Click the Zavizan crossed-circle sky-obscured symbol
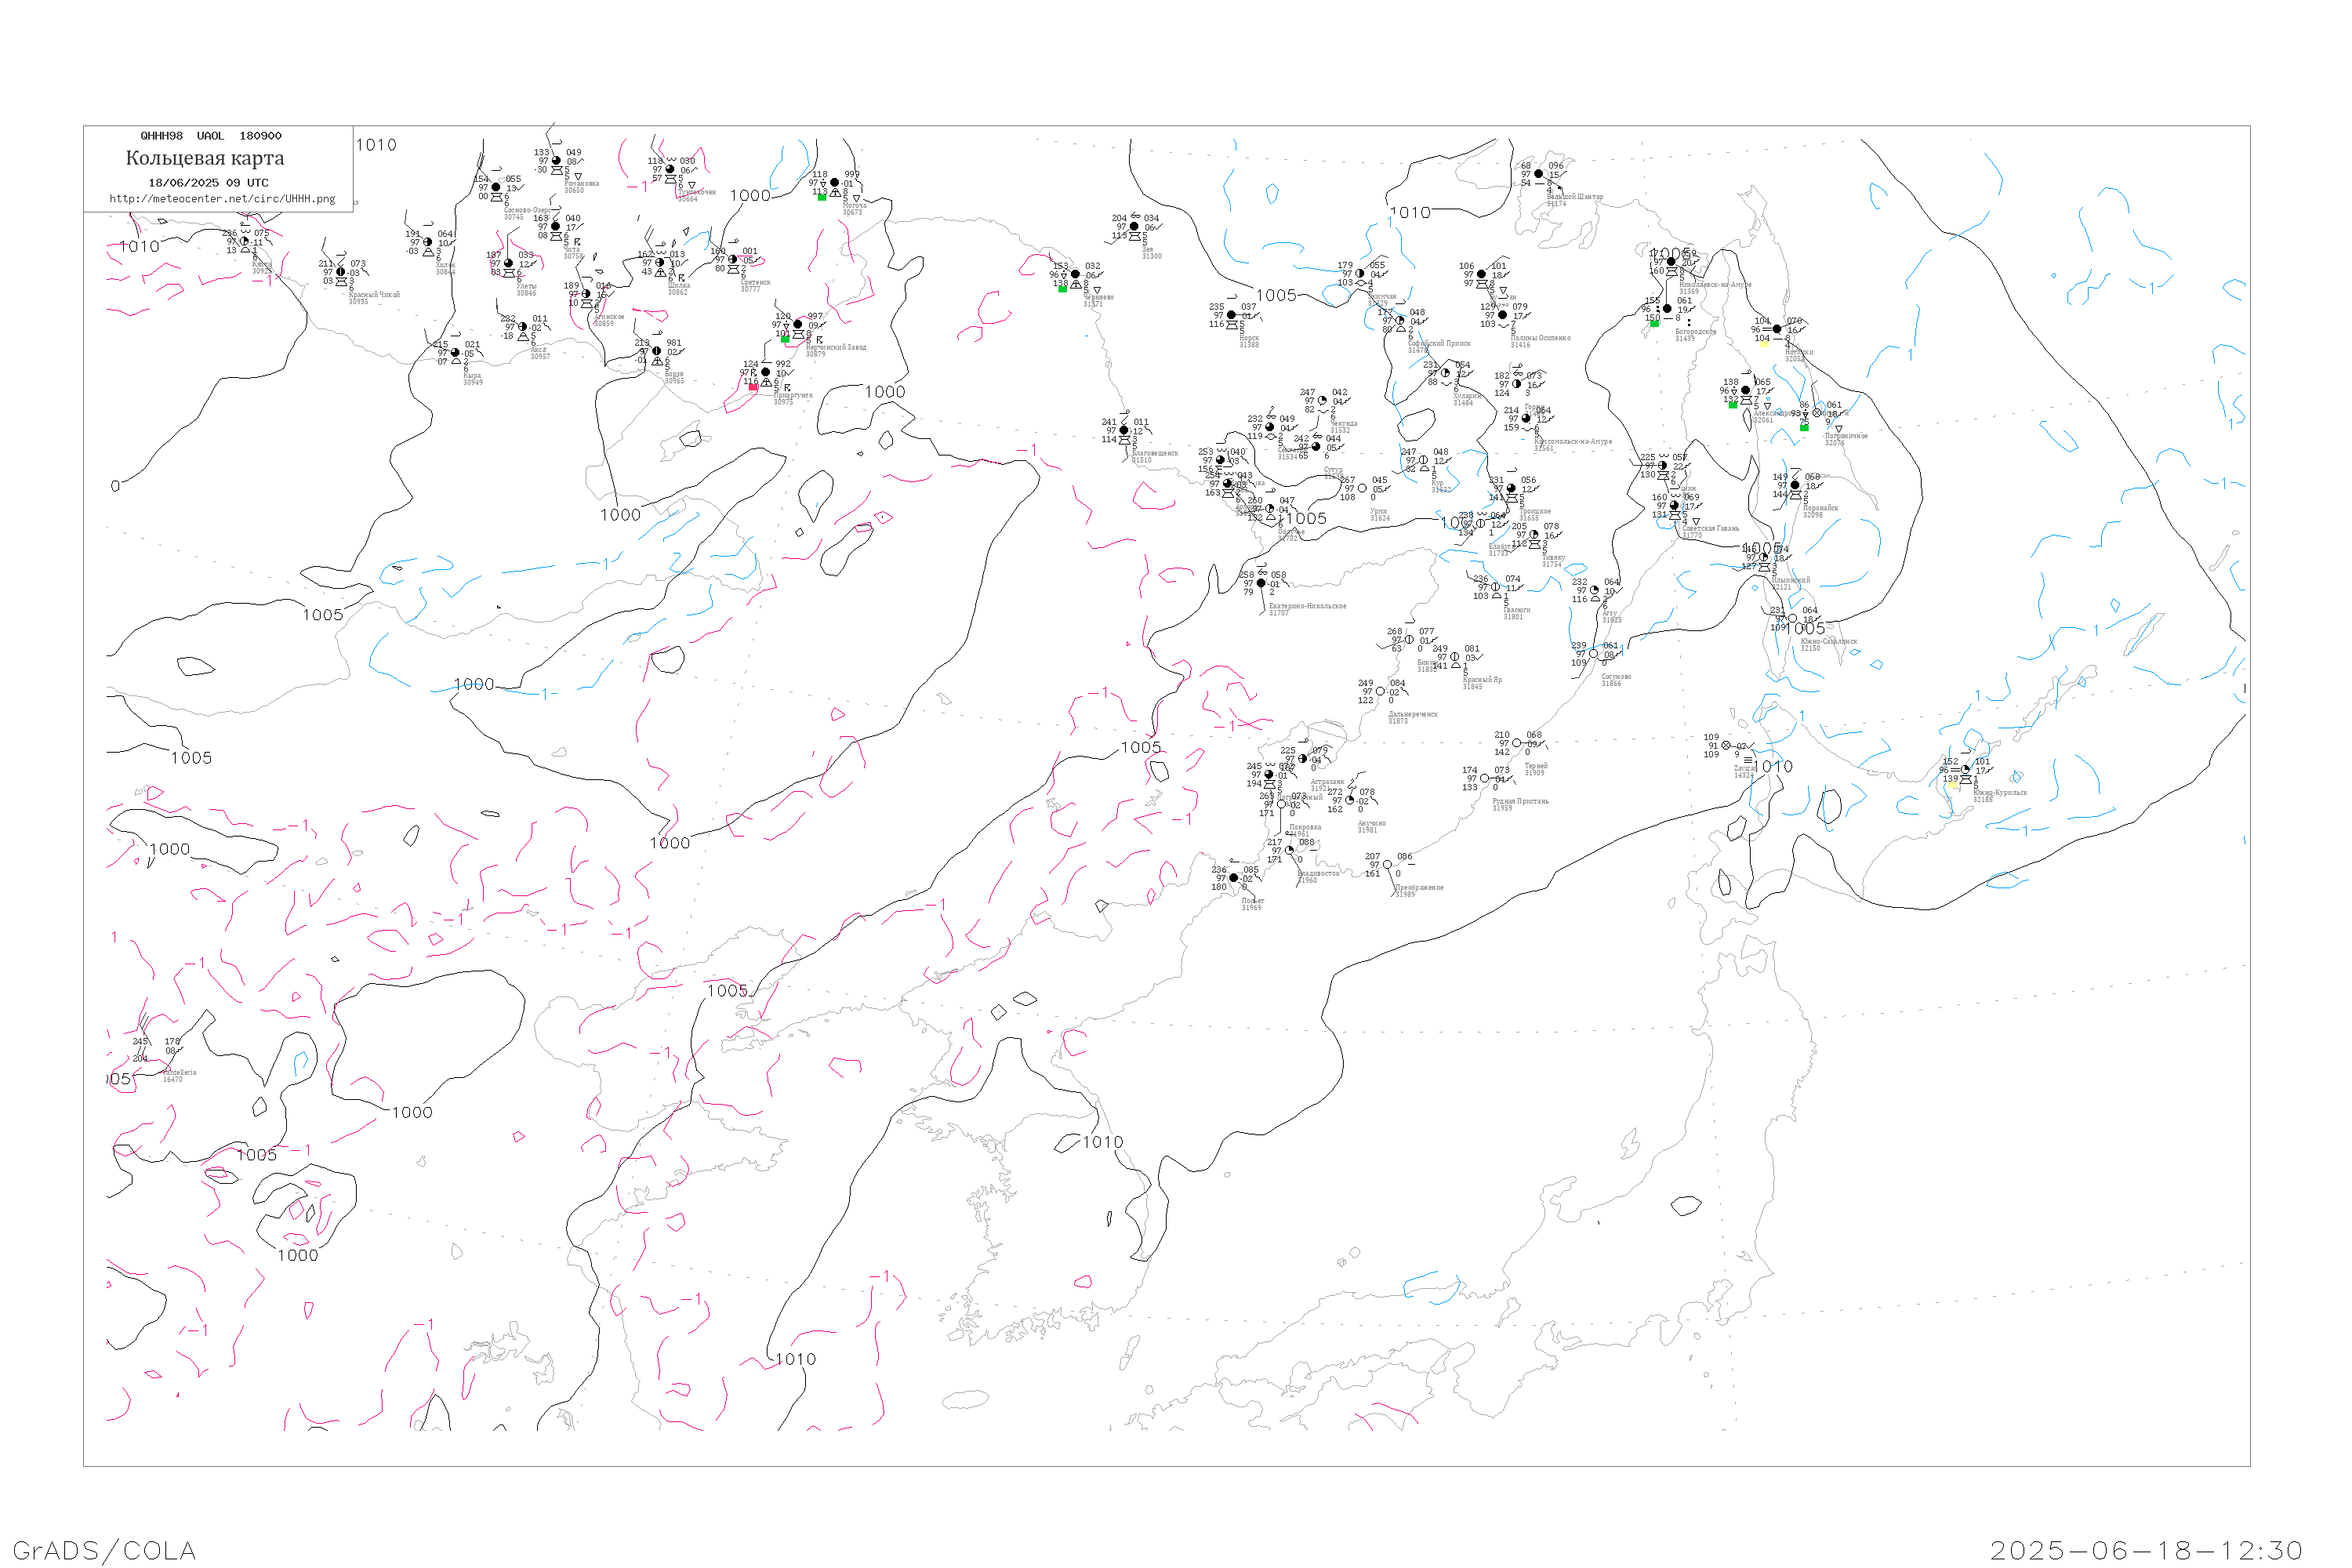The height and width of the screenshot is (1568, 2352). point(1726,745)
